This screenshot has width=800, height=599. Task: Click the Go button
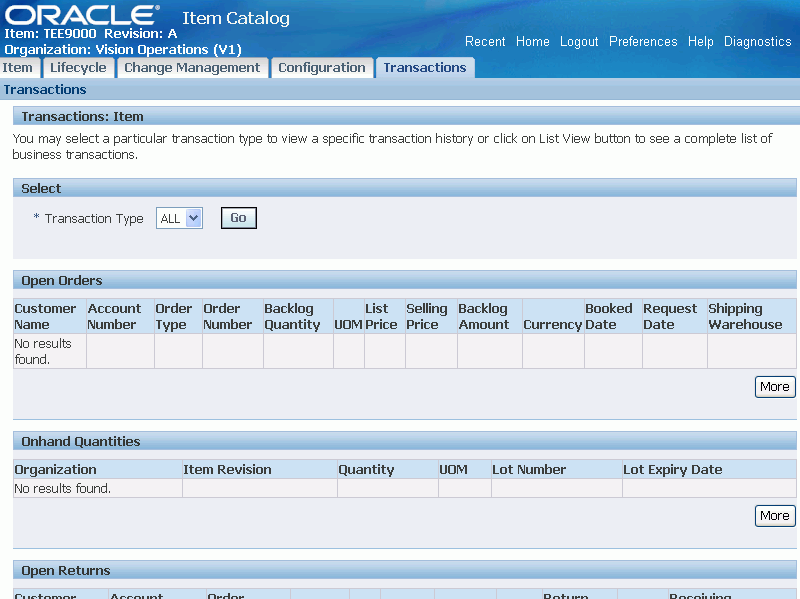[x=238, y=218]
